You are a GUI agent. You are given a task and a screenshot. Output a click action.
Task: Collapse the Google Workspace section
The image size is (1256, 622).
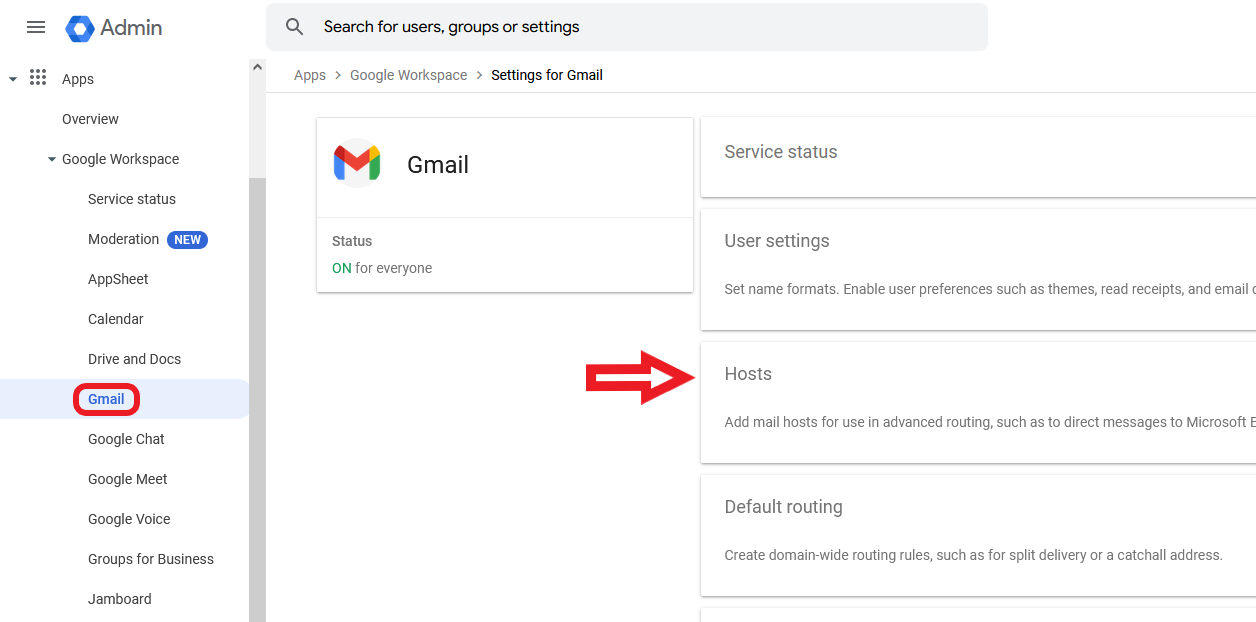[51, 159]
